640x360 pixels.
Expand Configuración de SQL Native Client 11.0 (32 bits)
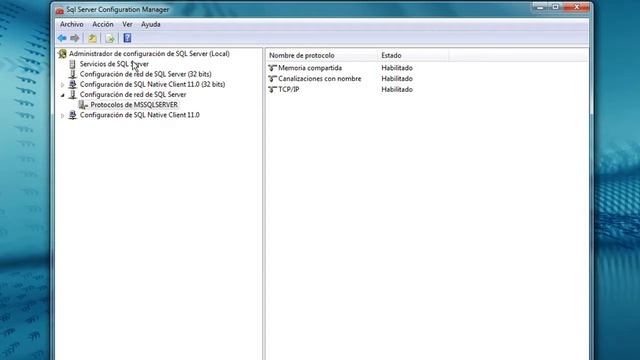pyautogui.click(x=62, y=85)
